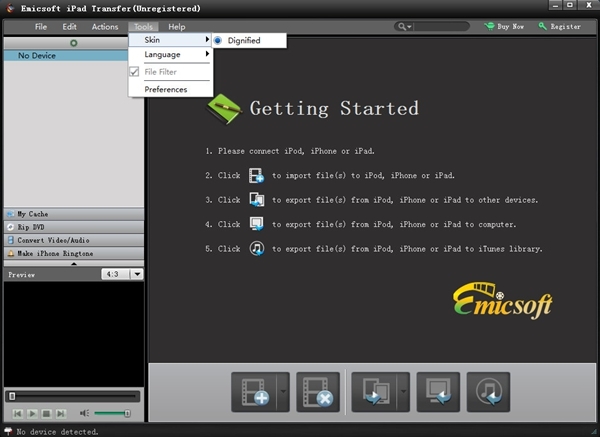Click the Export to iTunes library toolbar button
The image size is (600, 437).
coord(488,392)
